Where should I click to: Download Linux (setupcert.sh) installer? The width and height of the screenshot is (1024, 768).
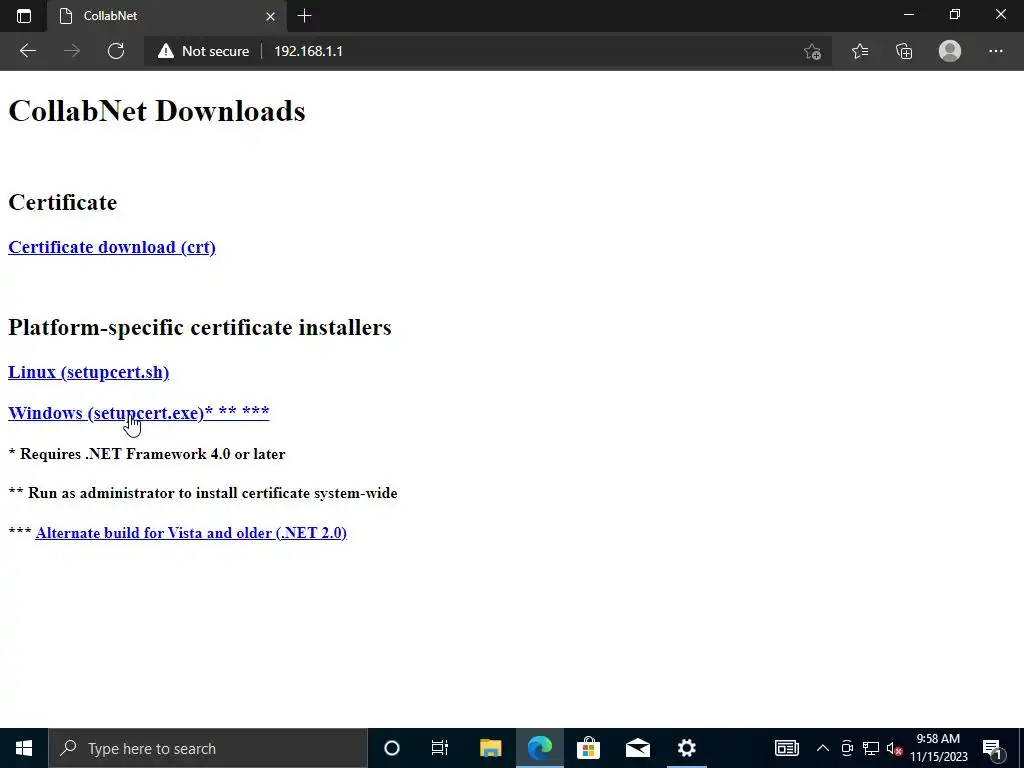(88, 372)
